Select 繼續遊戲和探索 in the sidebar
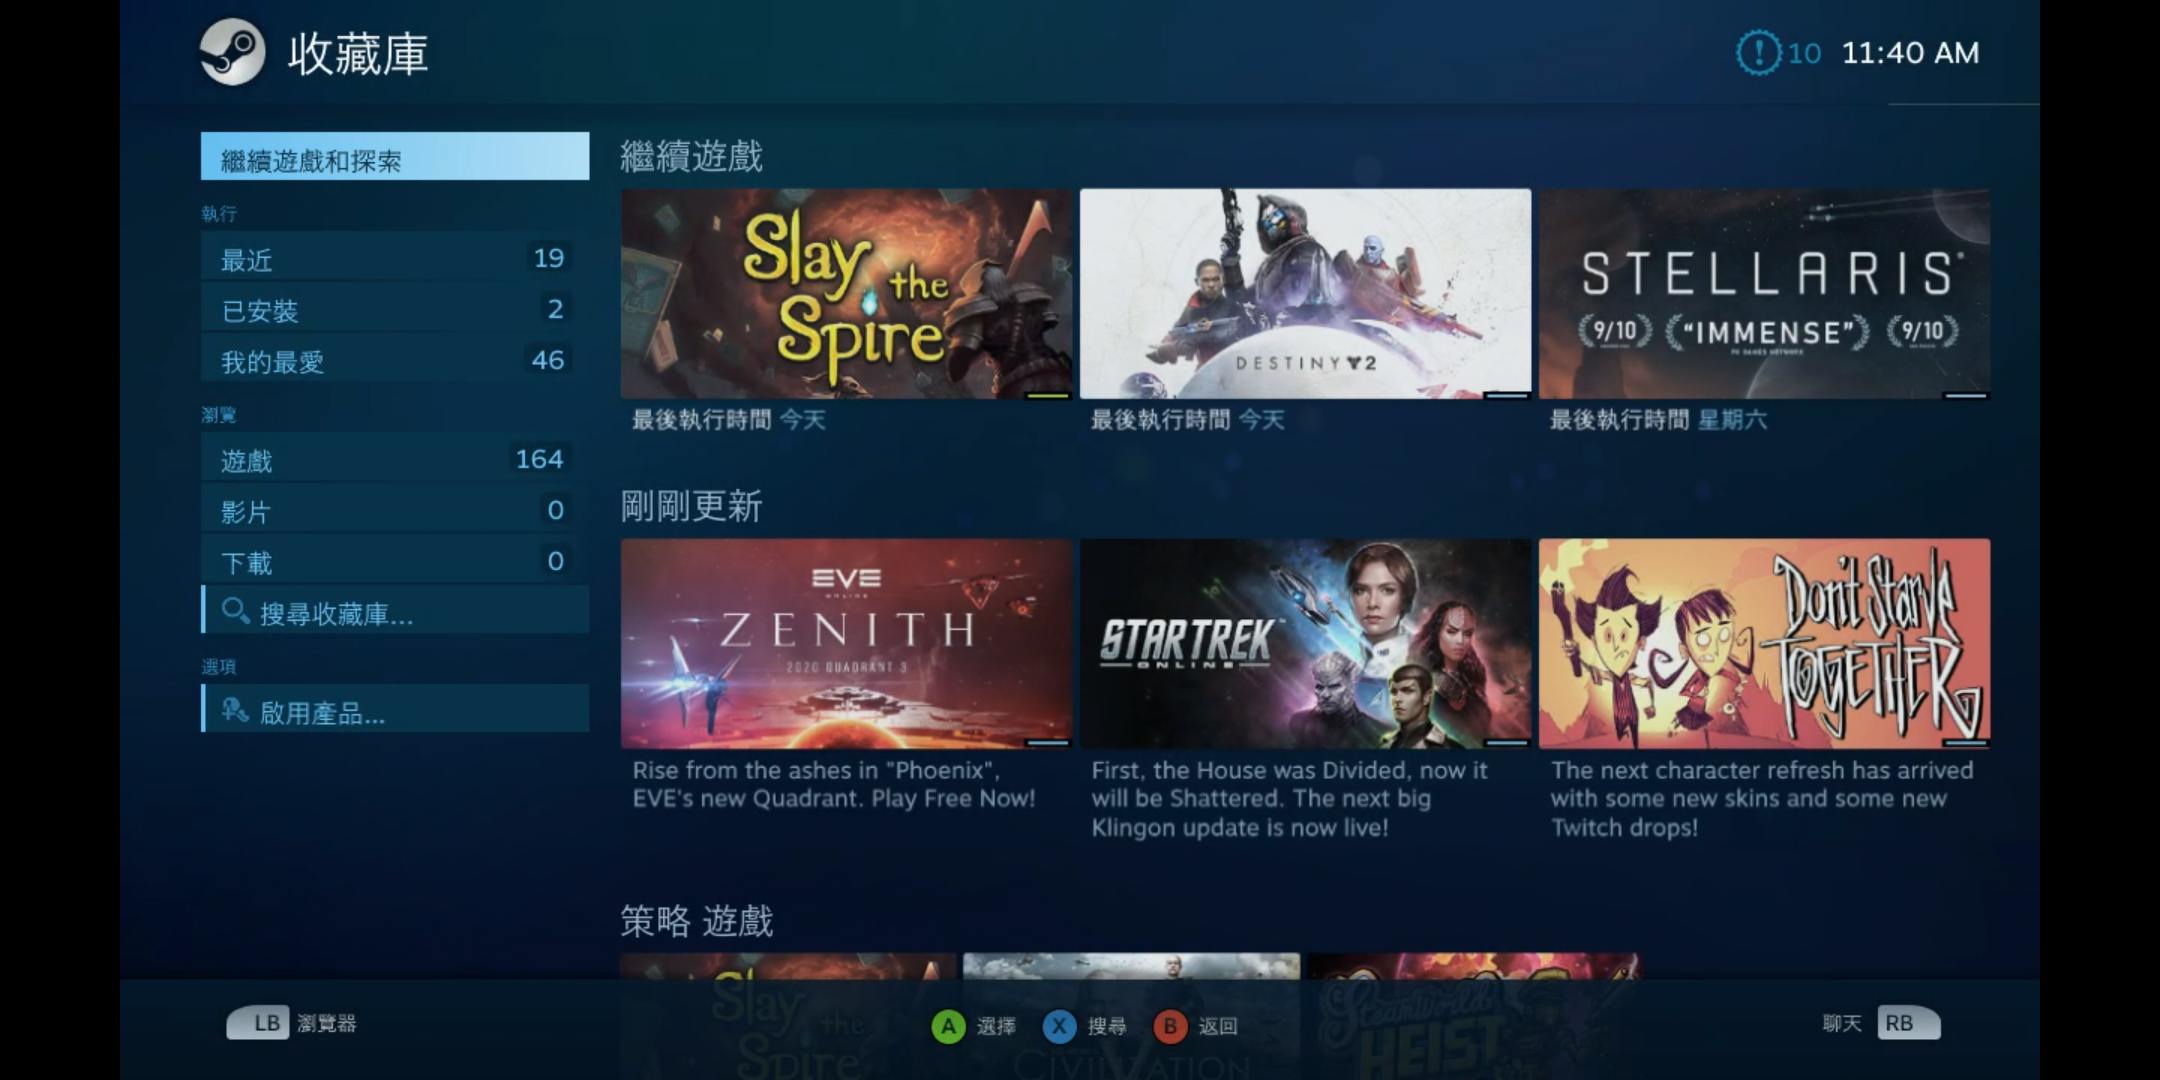 (x=395, y=157)
